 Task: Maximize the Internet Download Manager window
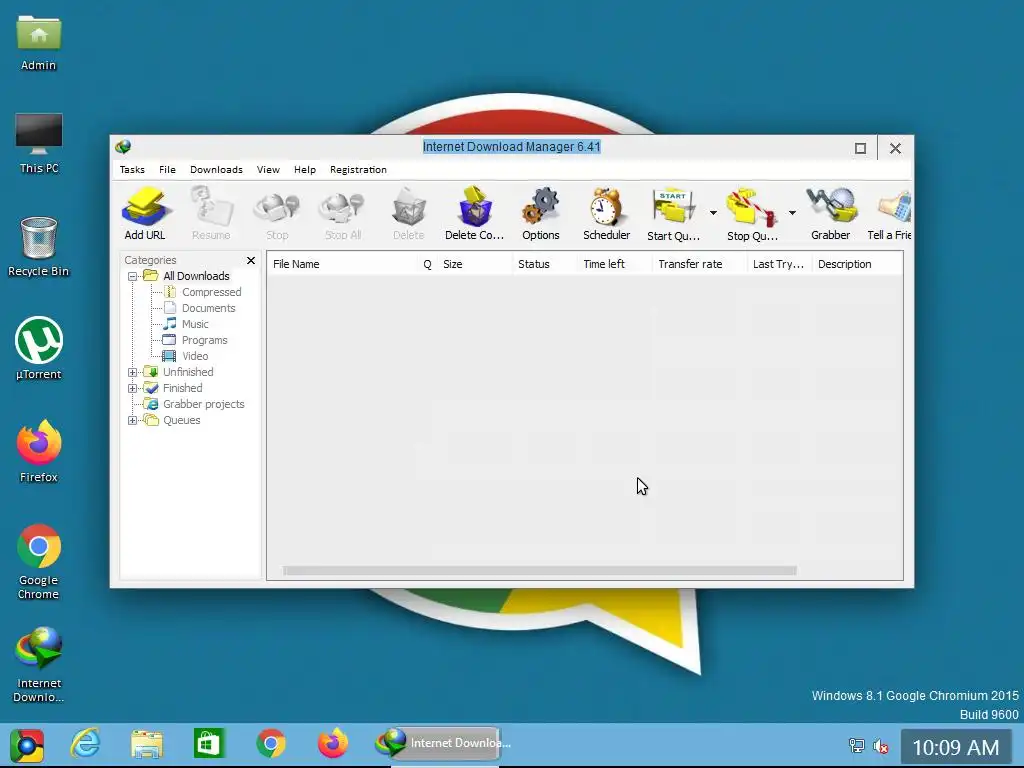point(860,148)
